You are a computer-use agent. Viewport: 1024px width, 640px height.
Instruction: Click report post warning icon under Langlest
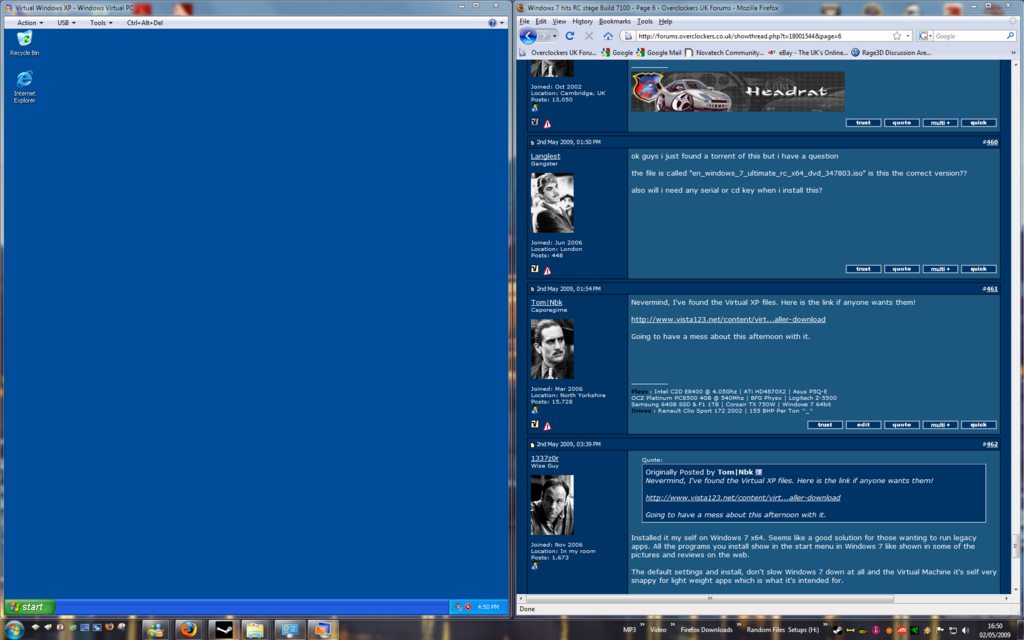point(547,270)
